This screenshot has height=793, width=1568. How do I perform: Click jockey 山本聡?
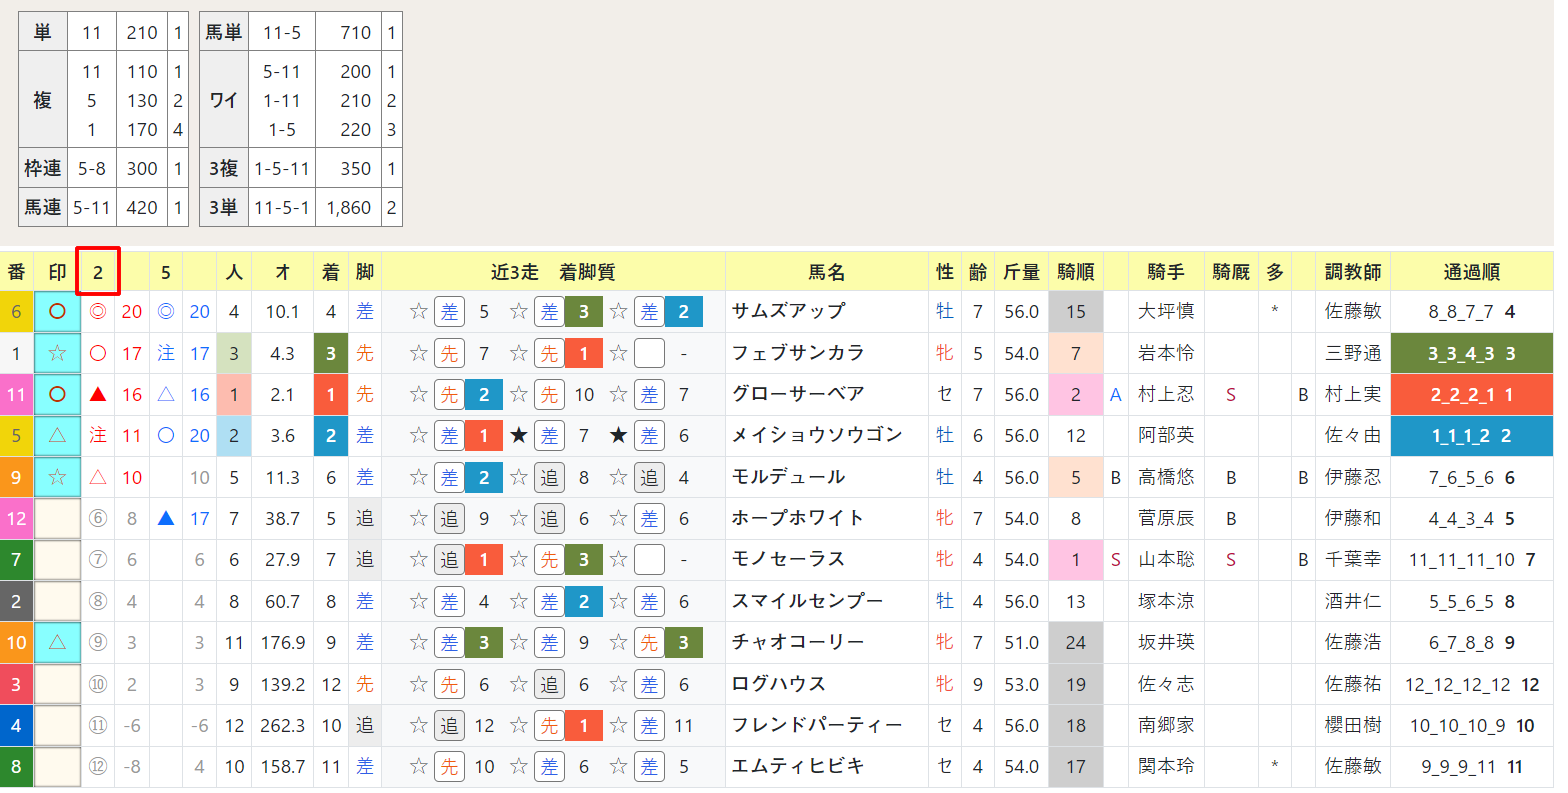pos(1166,560)
